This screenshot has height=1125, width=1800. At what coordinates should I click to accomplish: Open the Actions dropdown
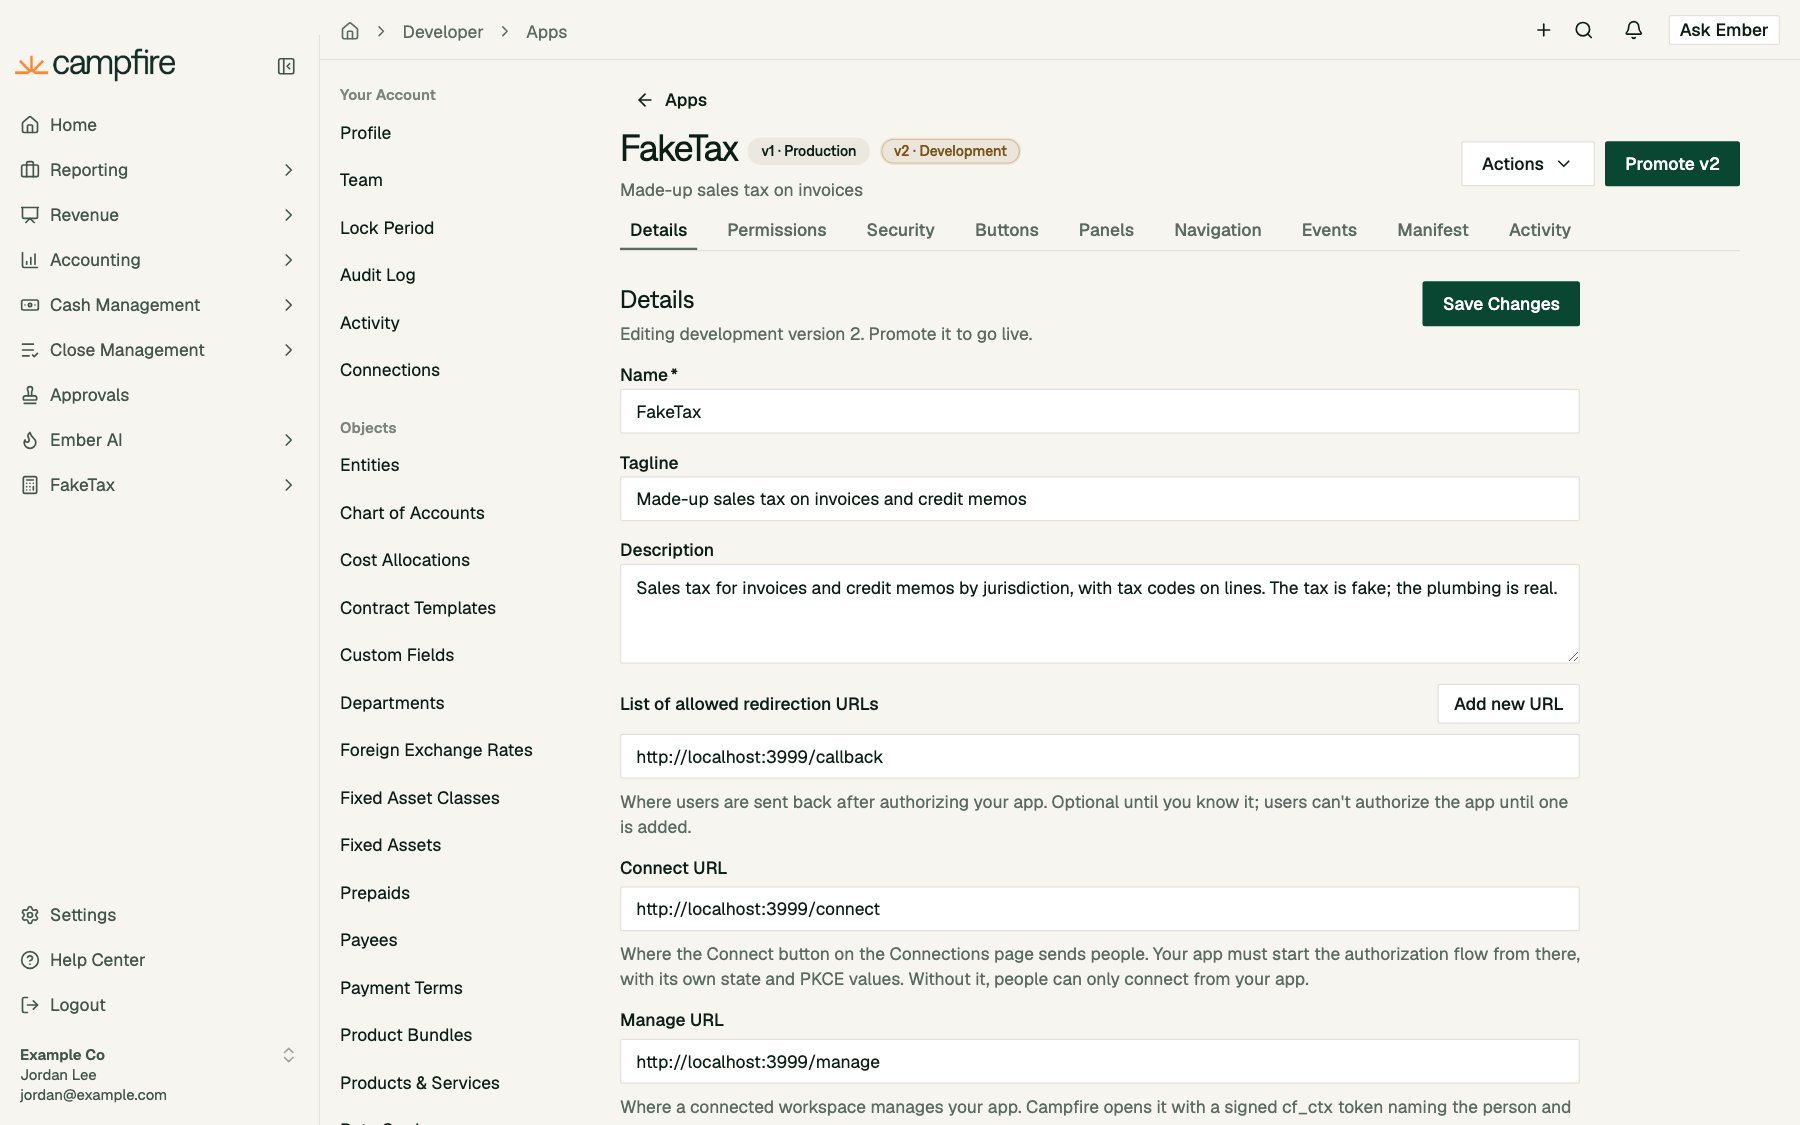[x=1527, y=164]
